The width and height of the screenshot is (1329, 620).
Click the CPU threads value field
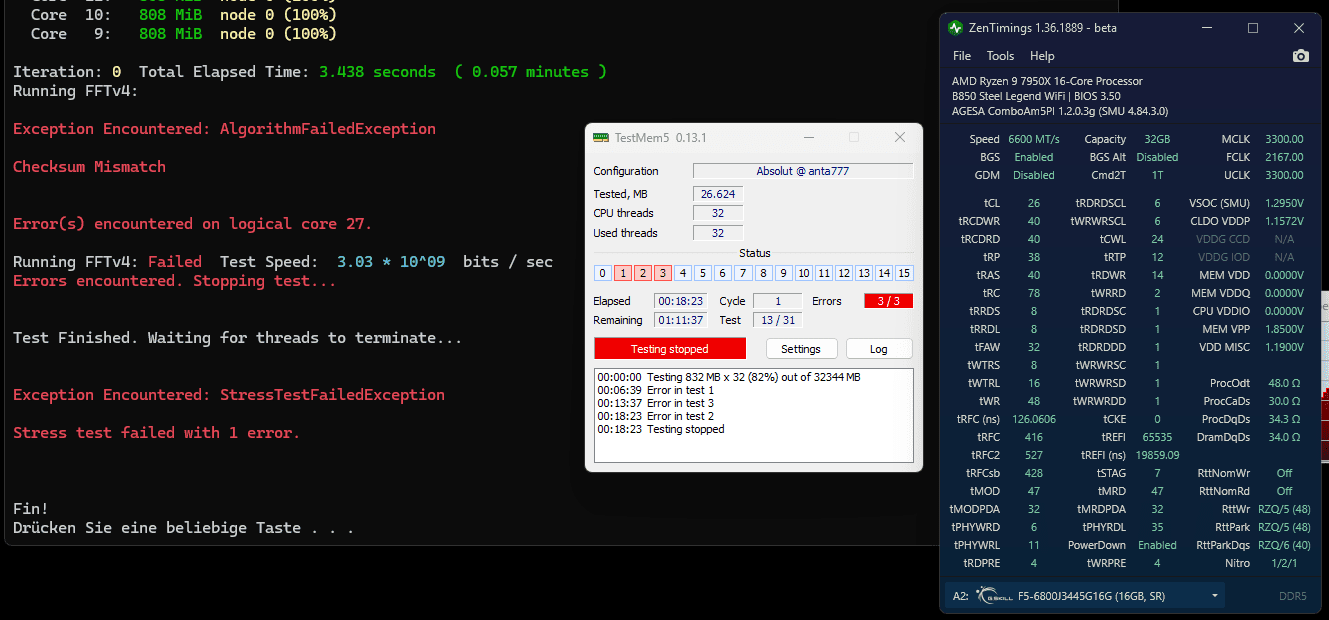(718, 213)
